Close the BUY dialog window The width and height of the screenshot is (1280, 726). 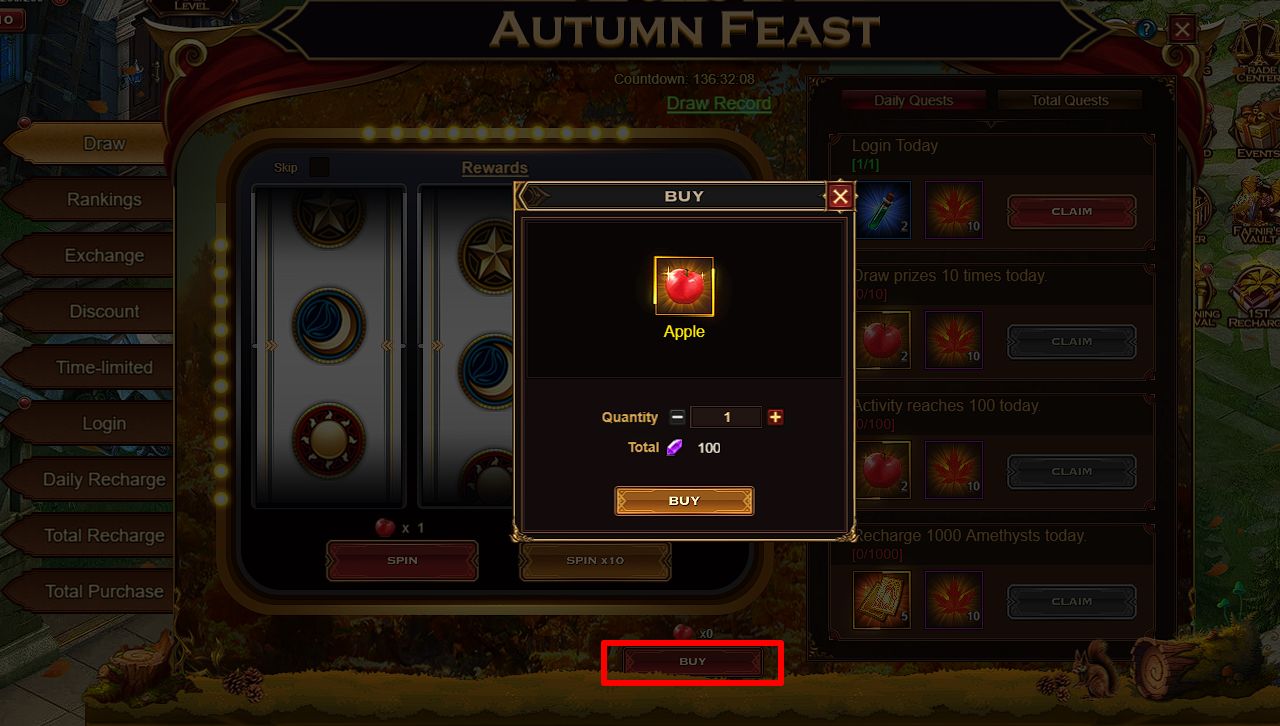(x=840, y=197)
